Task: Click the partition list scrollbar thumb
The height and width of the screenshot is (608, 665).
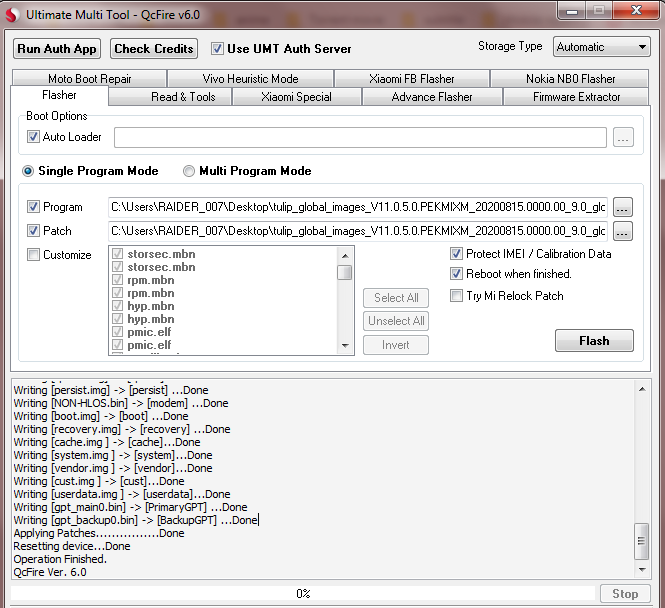Action: pos(345,272)
